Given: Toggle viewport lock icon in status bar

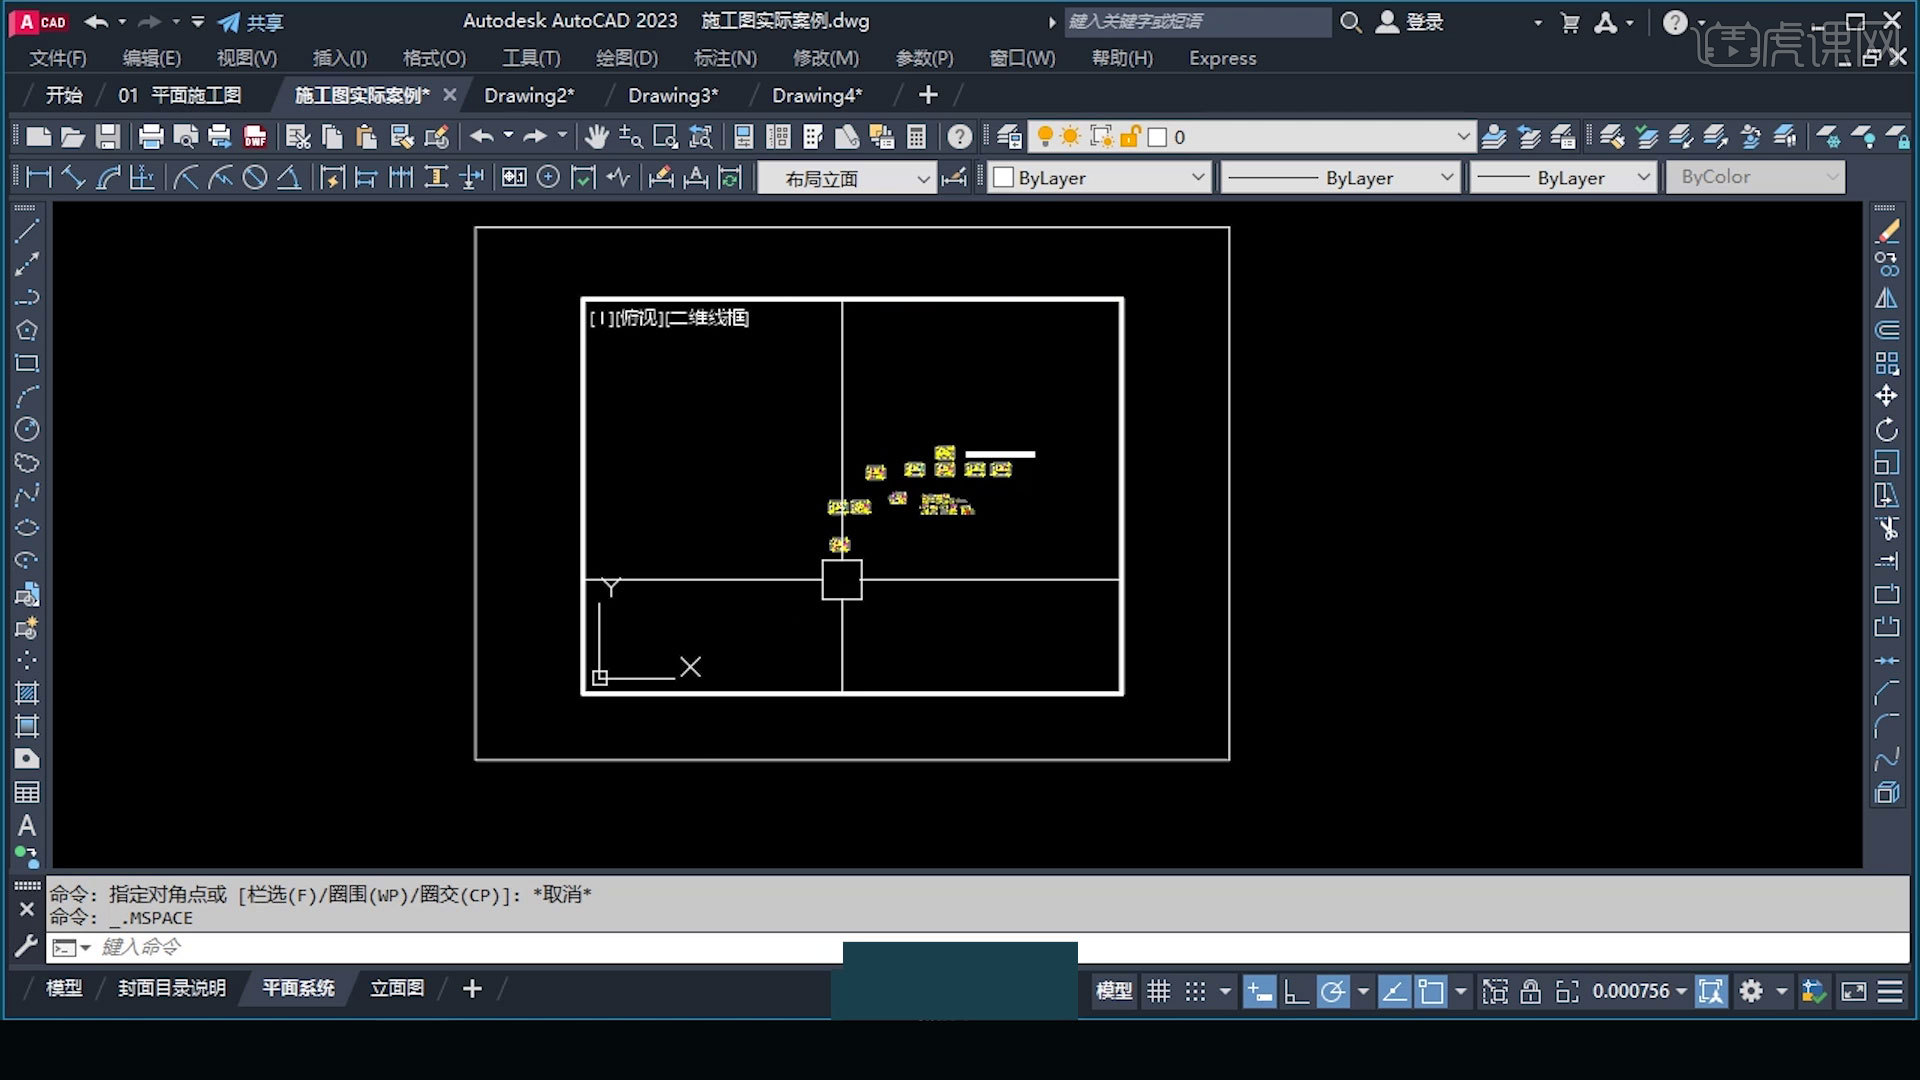Looking at the screenshot, I should [x=1530, y=991].
